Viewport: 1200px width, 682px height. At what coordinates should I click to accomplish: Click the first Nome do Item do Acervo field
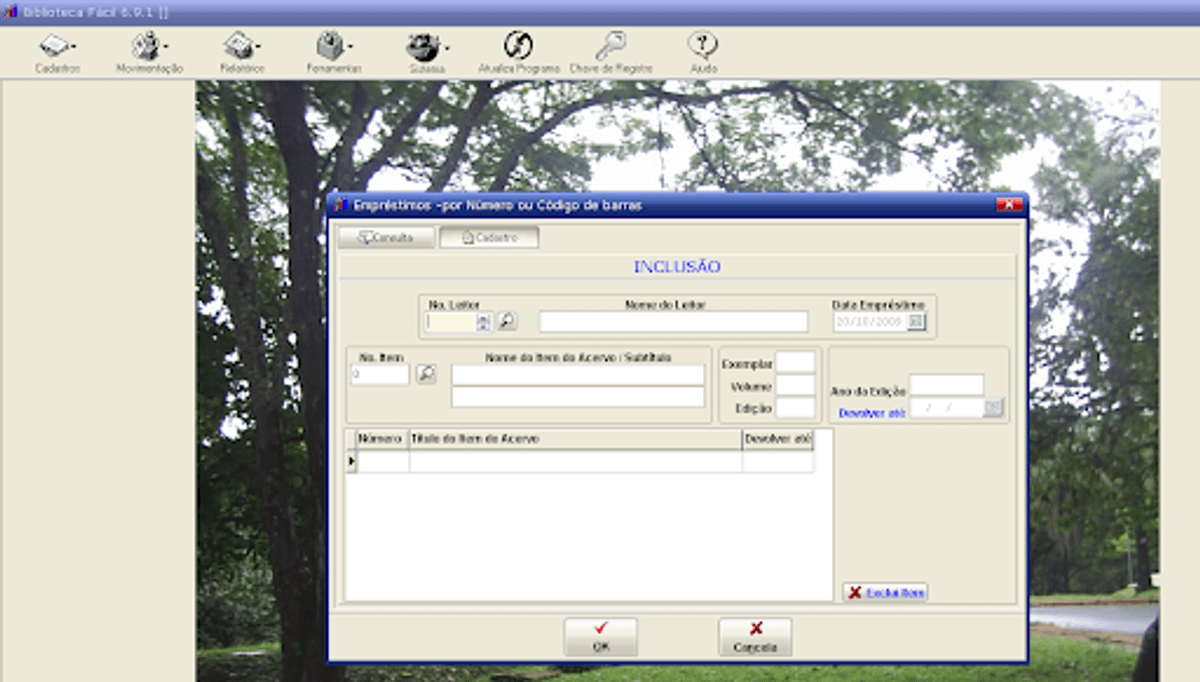click(x=578, y=374)
